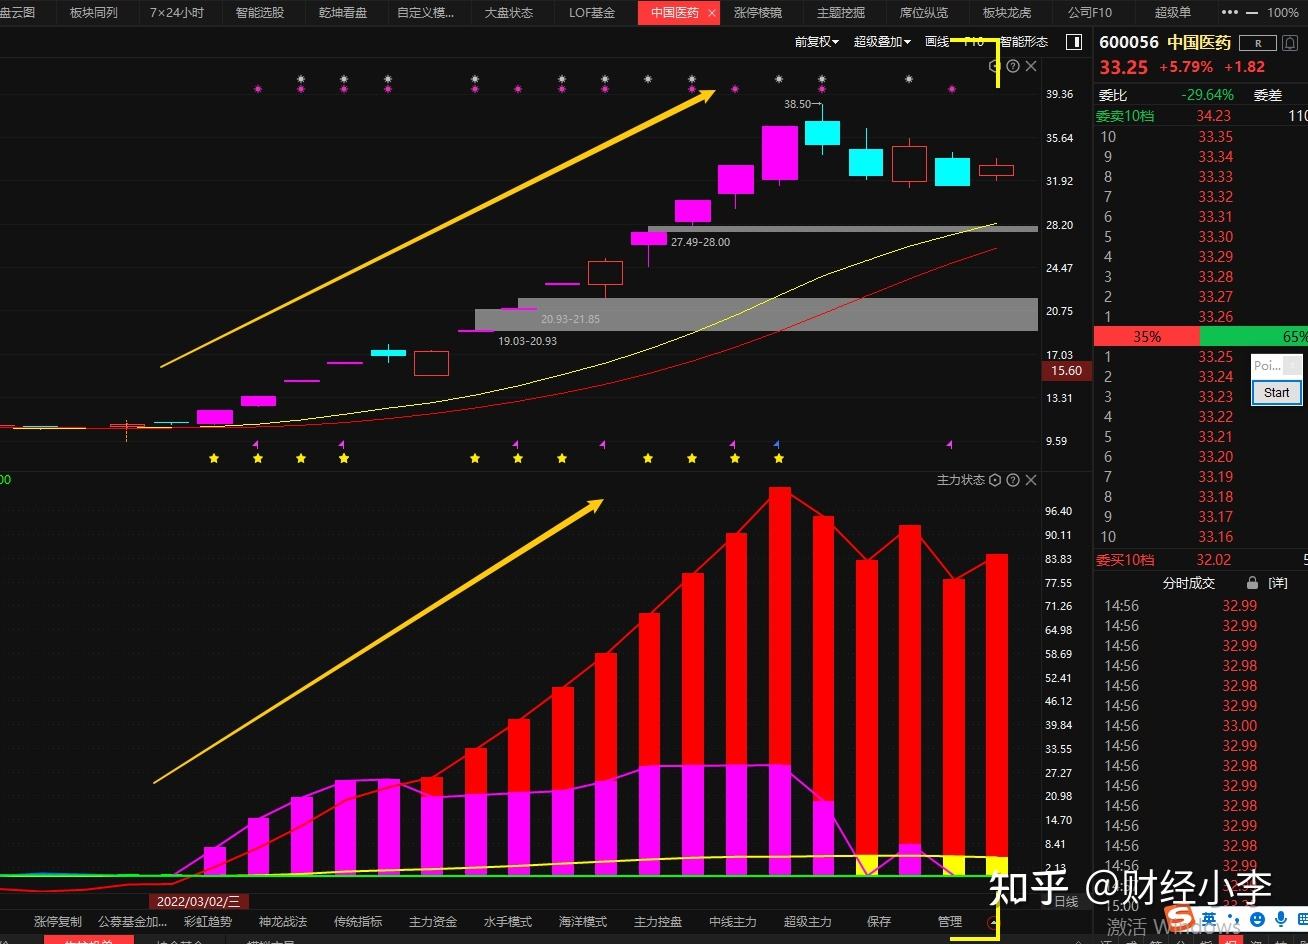Select the LOF基金 tab
This screenshot has width=1308, height=944.
592,13
